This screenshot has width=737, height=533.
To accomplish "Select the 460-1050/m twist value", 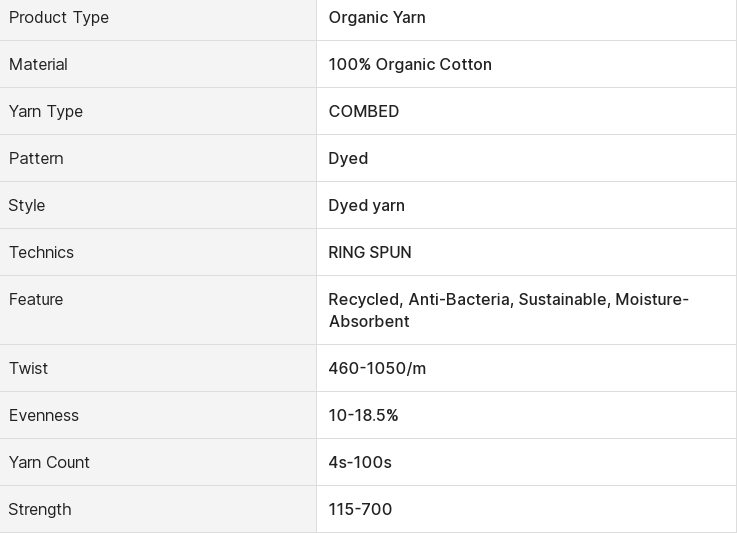I will click(x=377, y=368).
